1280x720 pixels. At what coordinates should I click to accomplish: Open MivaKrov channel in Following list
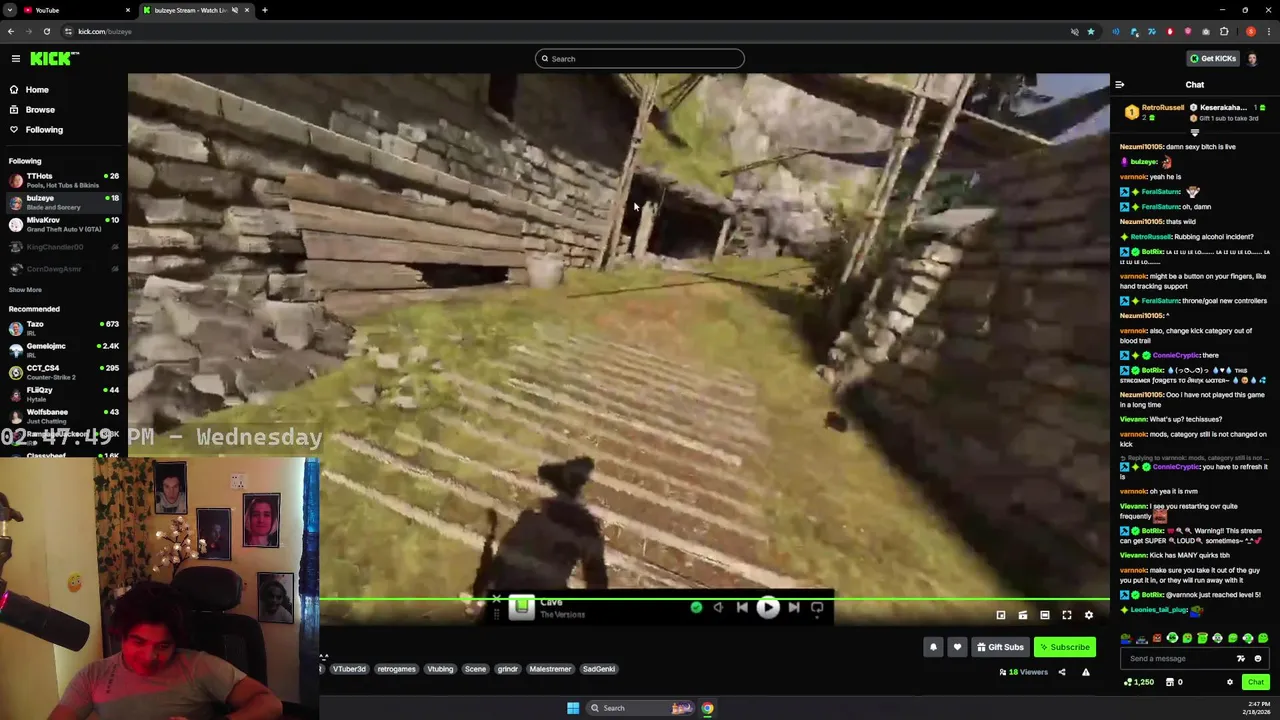click(64, 224)
